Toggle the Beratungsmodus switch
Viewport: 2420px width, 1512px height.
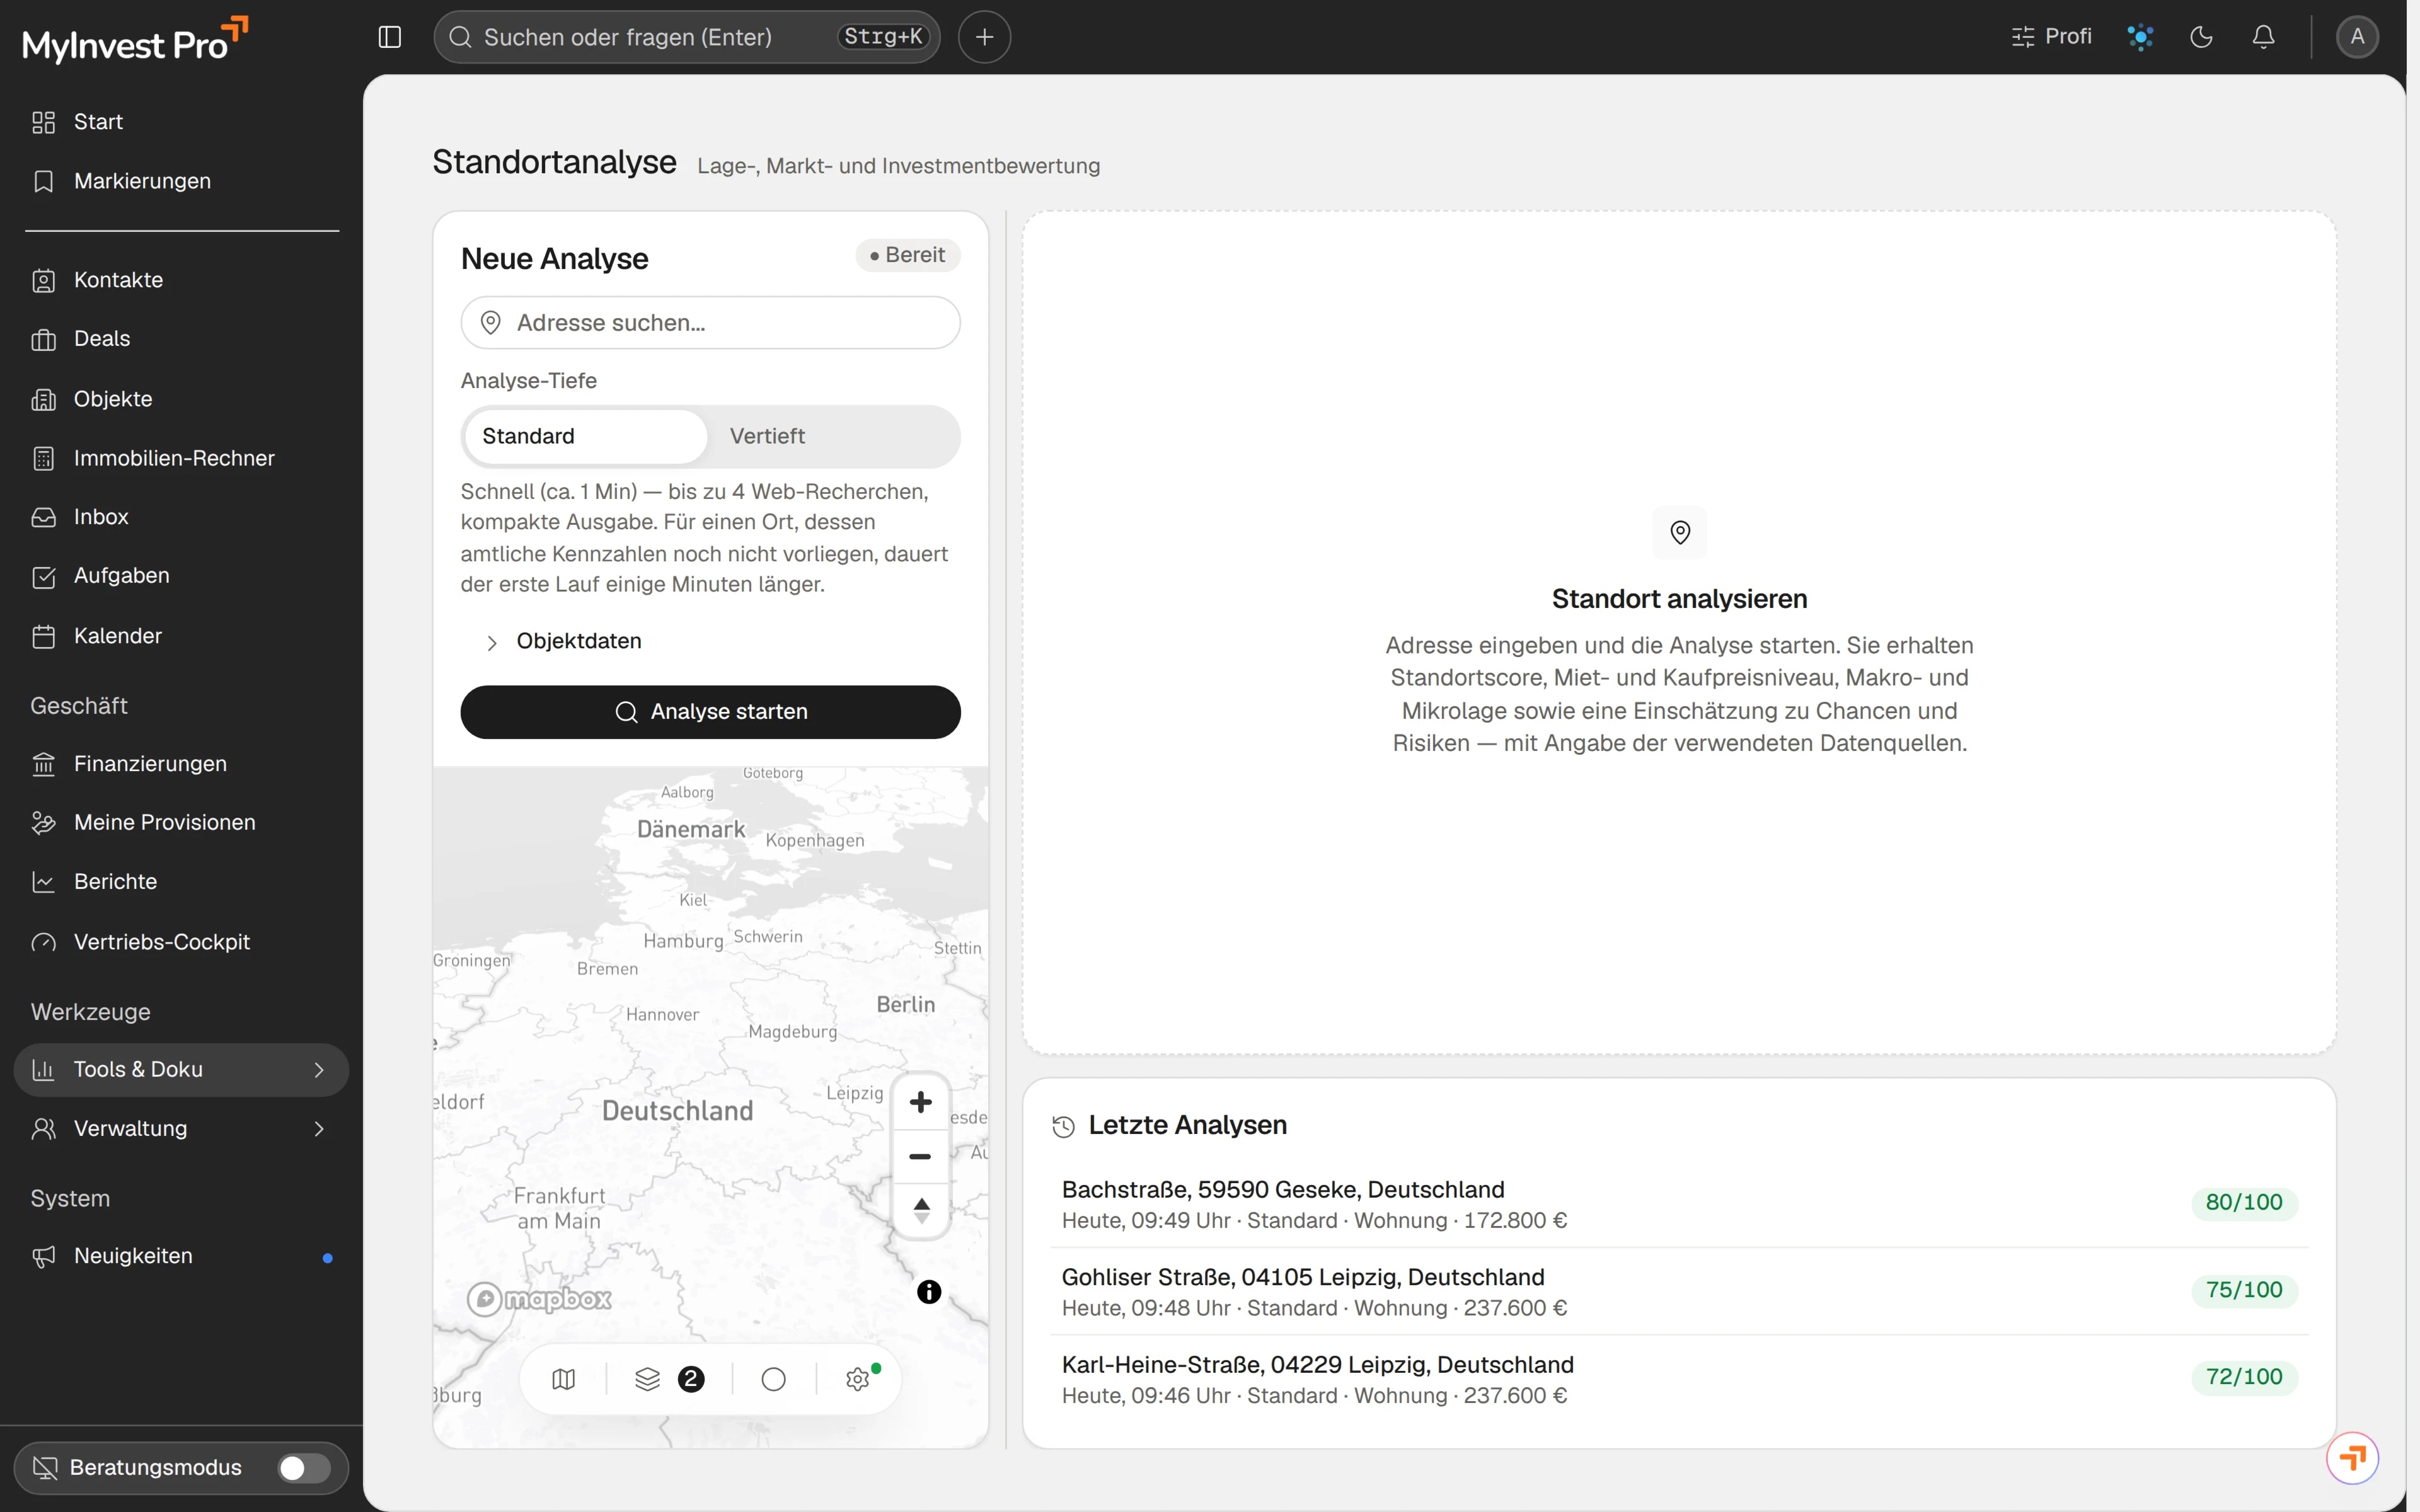(304, 1467)
